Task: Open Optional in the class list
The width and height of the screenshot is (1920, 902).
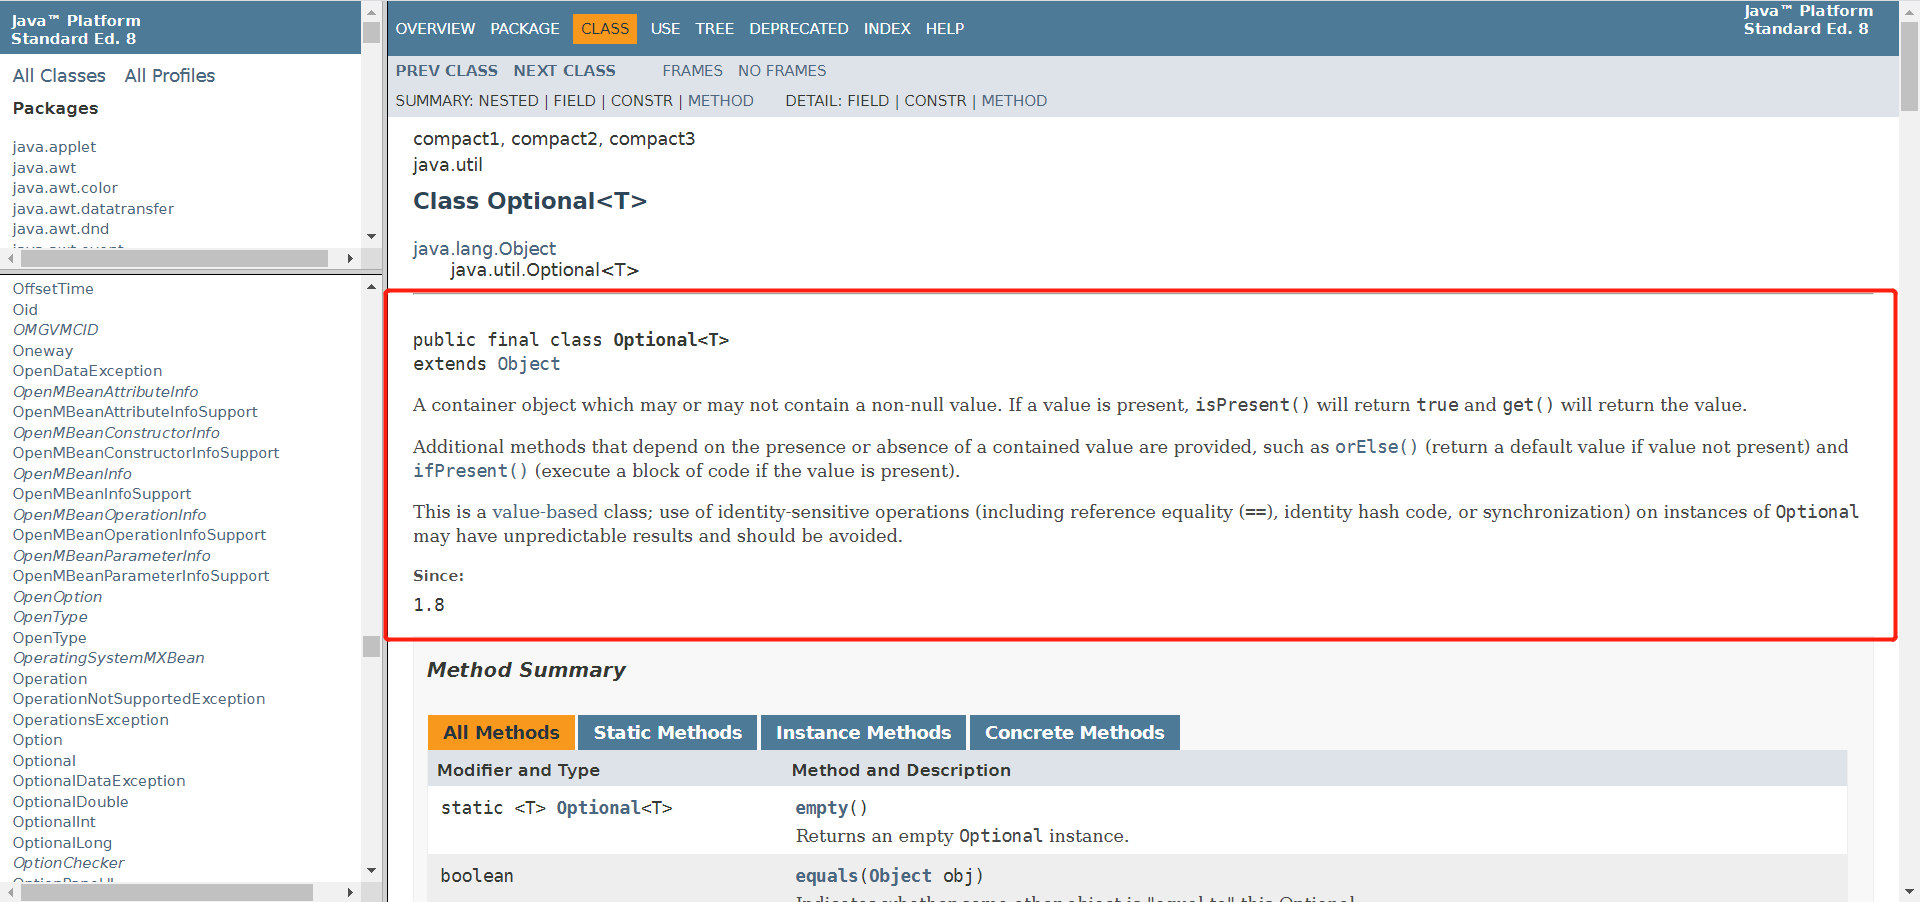Action: point(44,761)
